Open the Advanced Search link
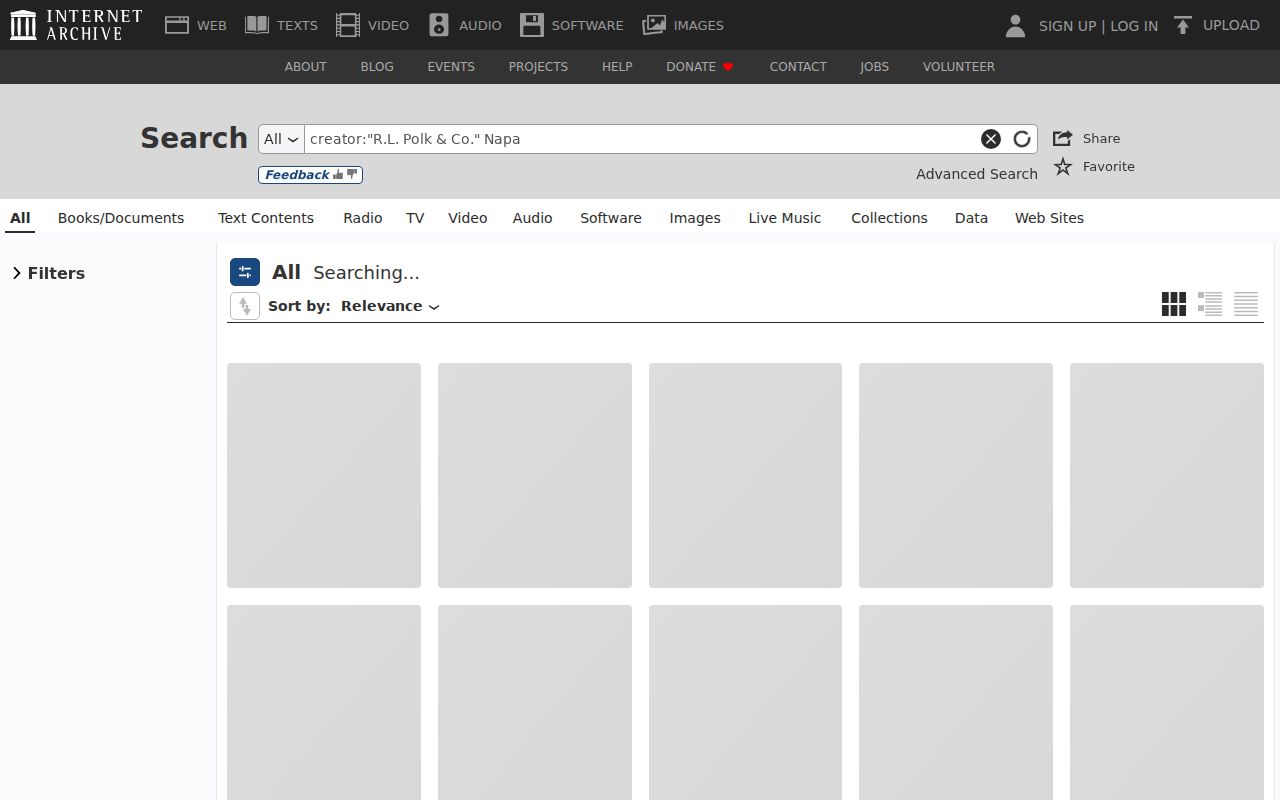This screenshot has width=1280, height=800. click(977, 174)
